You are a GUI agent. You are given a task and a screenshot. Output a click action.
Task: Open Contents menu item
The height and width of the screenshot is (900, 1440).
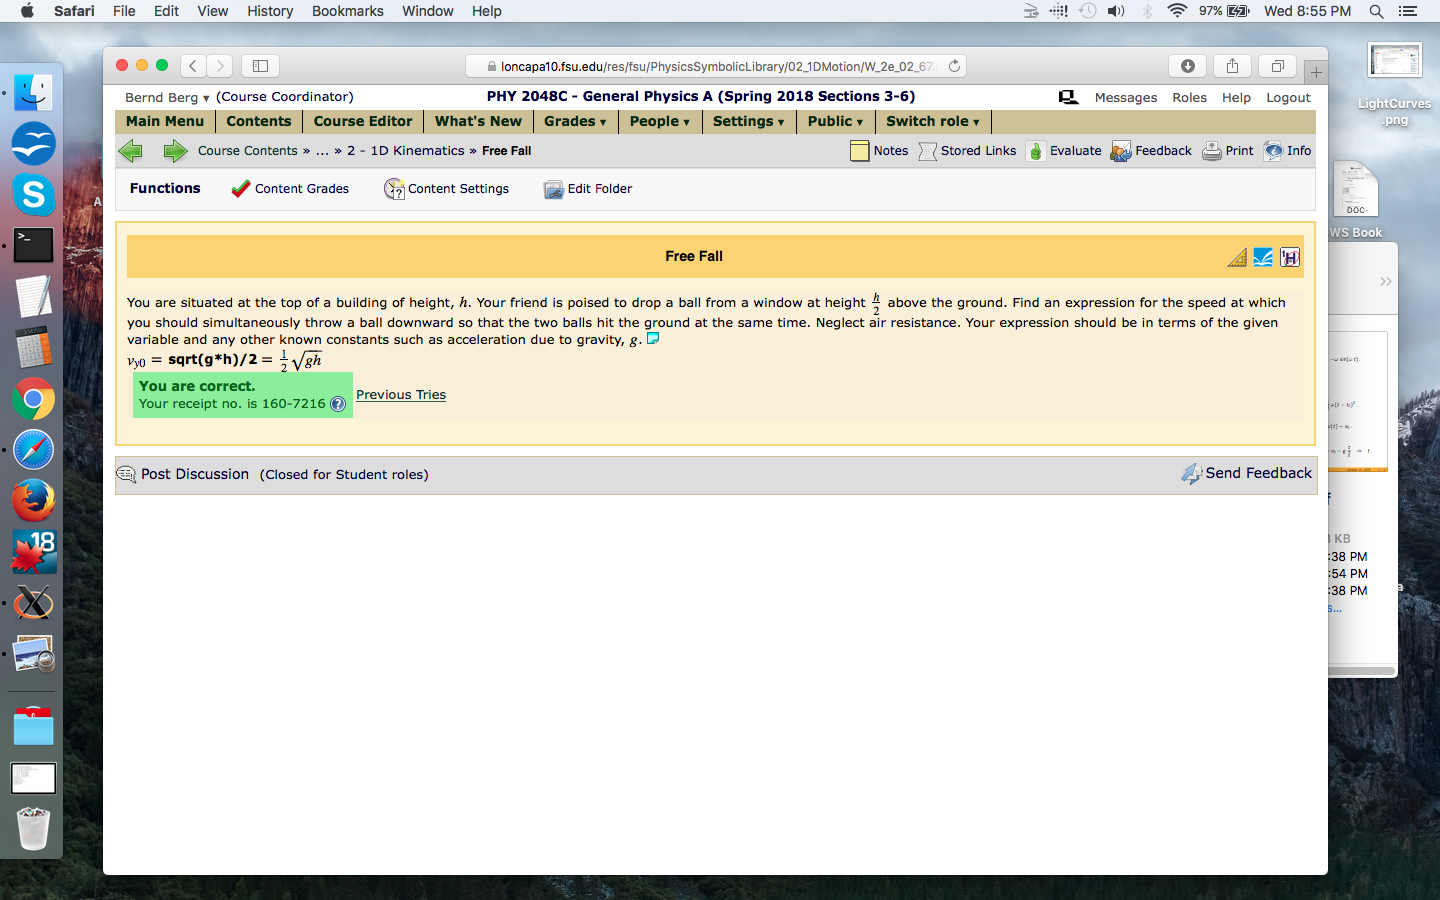click(x=259, y=121)
